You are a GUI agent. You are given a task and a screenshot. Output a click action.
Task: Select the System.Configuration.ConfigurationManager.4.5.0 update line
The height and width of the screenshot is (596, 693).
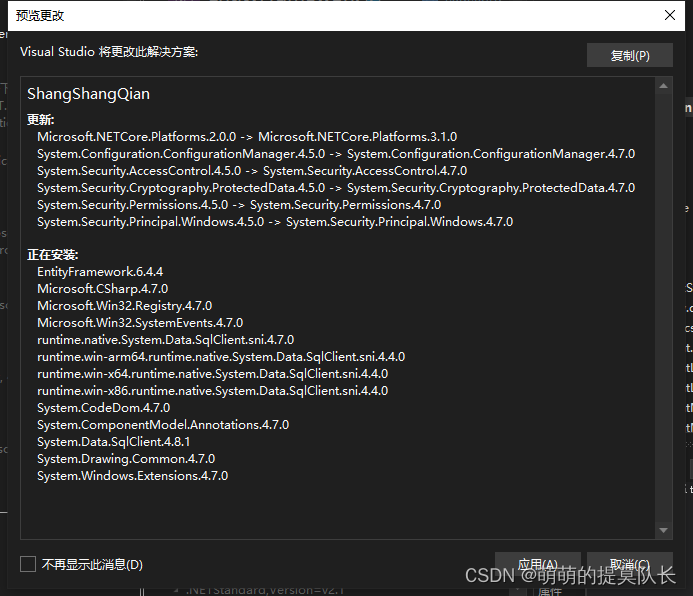click(x=336, y=154)
